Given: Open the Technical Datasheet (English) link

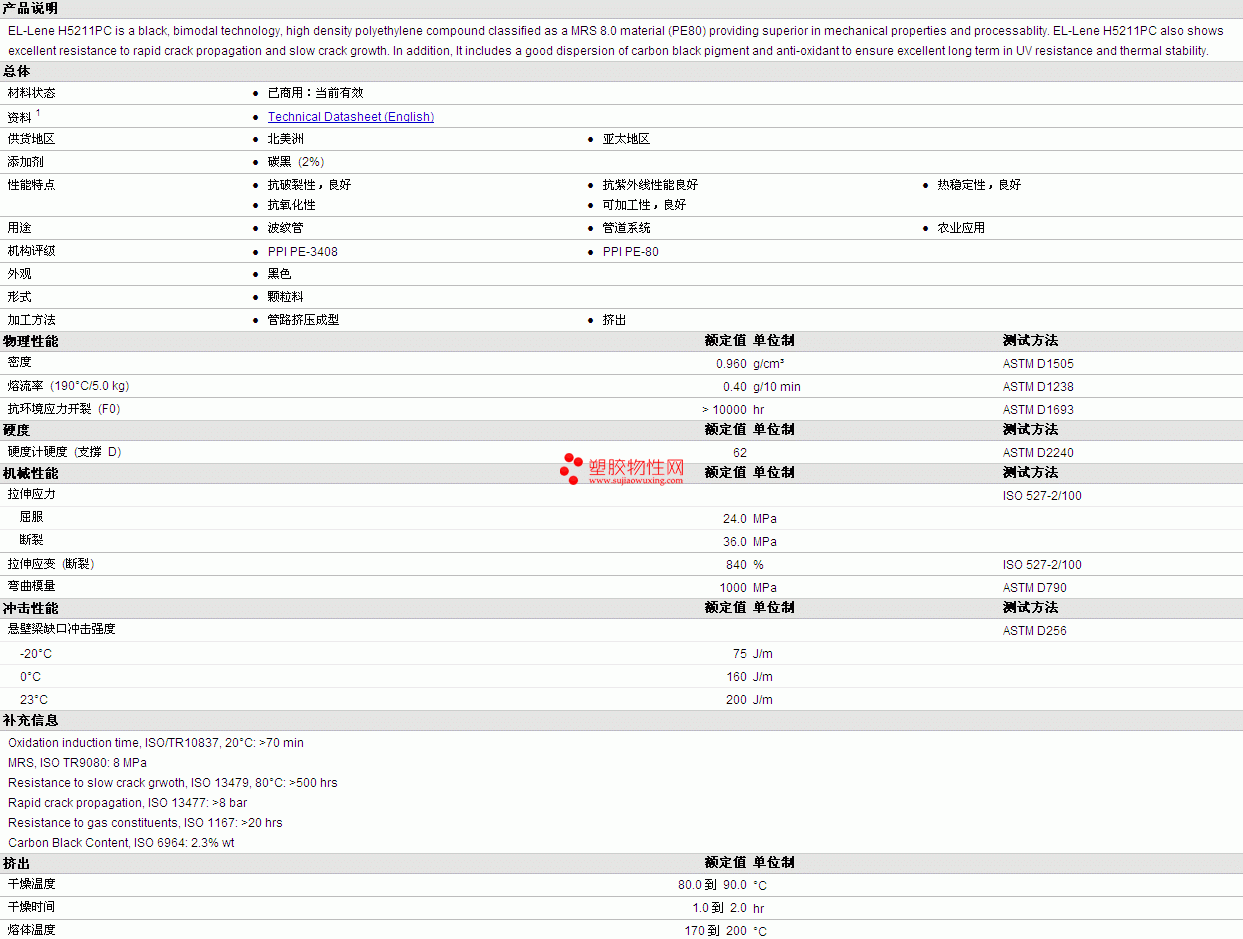Looking at the screenshot, I should [x=351, y=117].
